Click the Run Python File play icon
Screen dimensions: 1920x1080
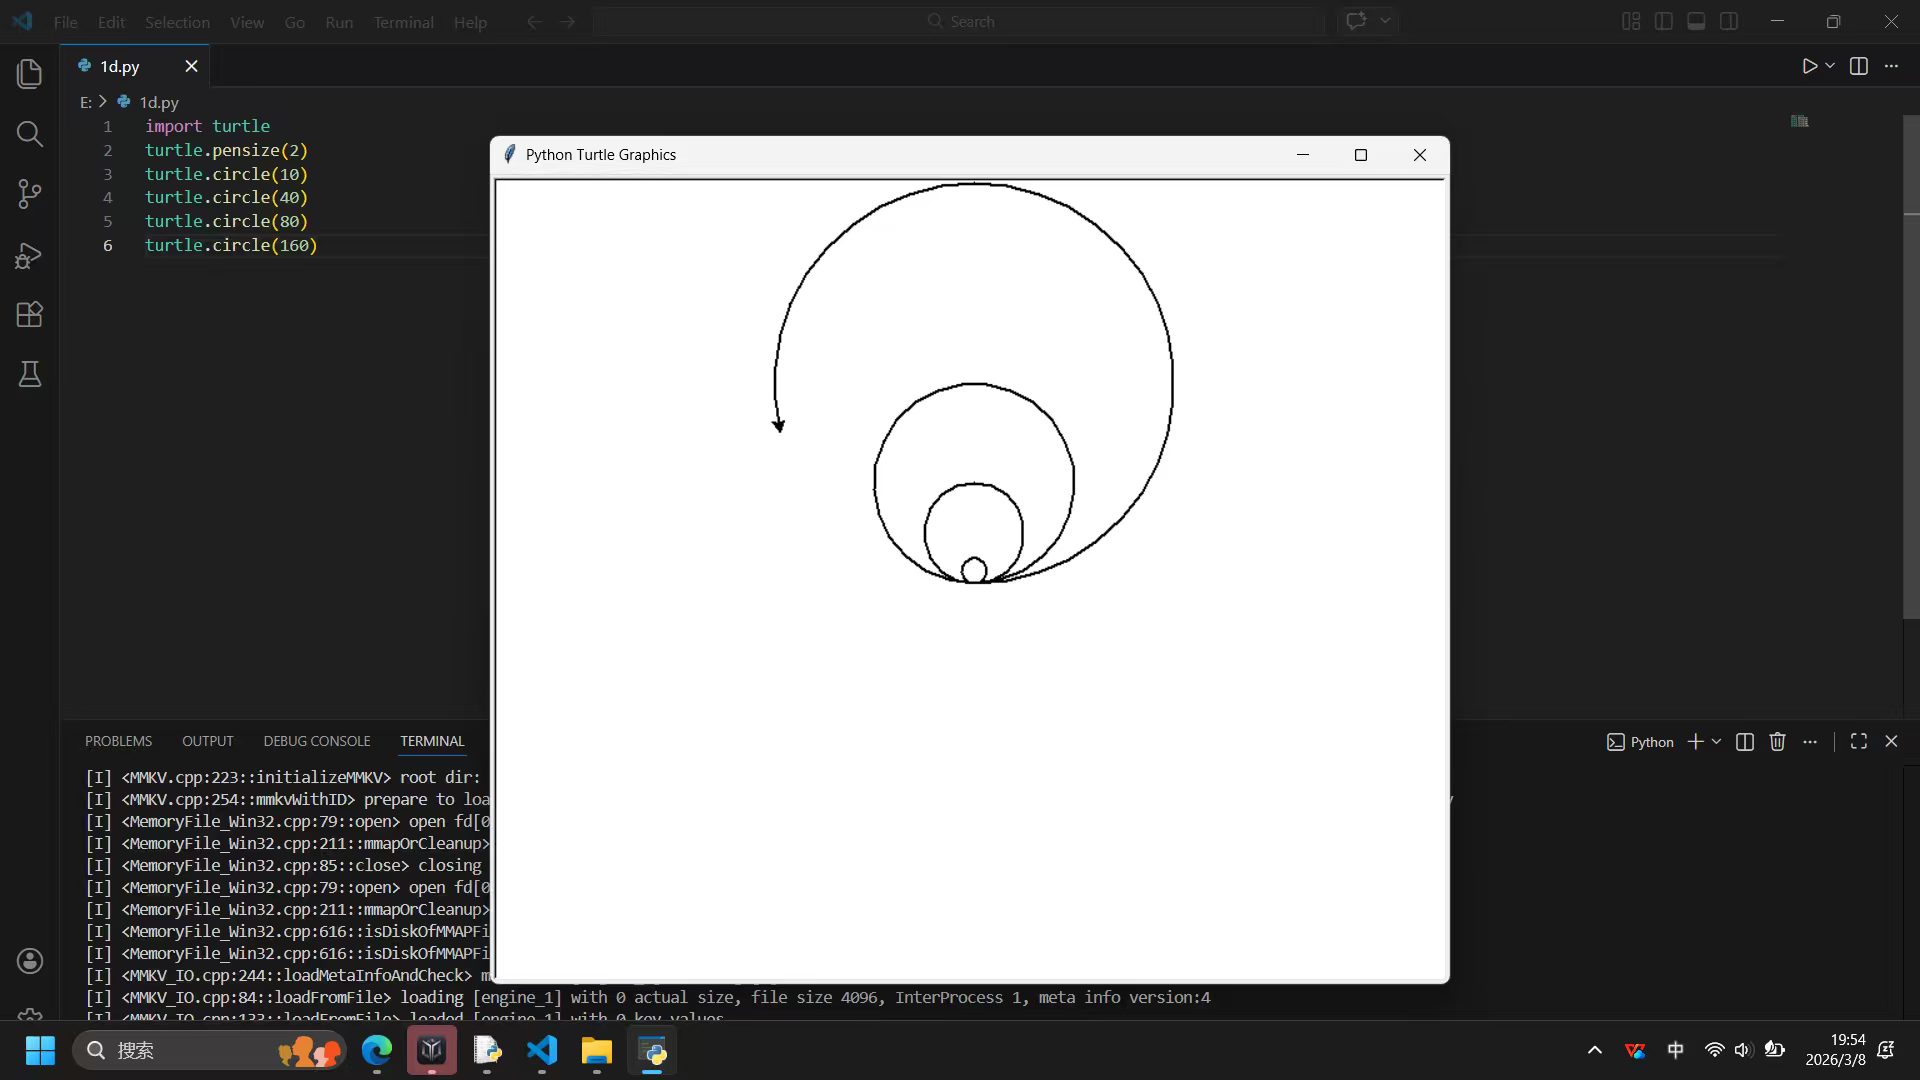1809,66
